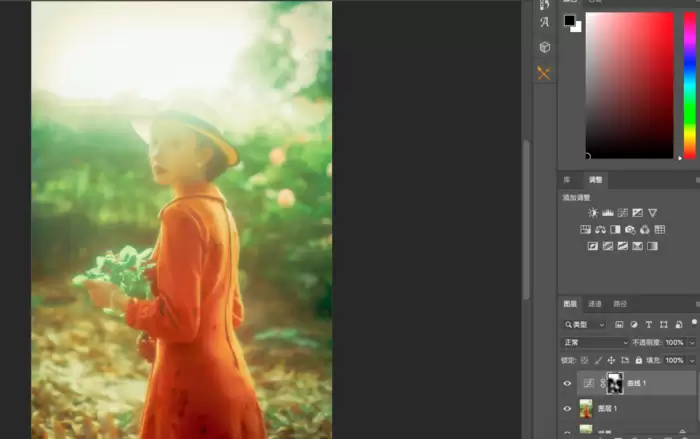Hide the 曲线 1 curves layer
The width and height of the screenshot is (700, 439).
(x=567, y=383)
